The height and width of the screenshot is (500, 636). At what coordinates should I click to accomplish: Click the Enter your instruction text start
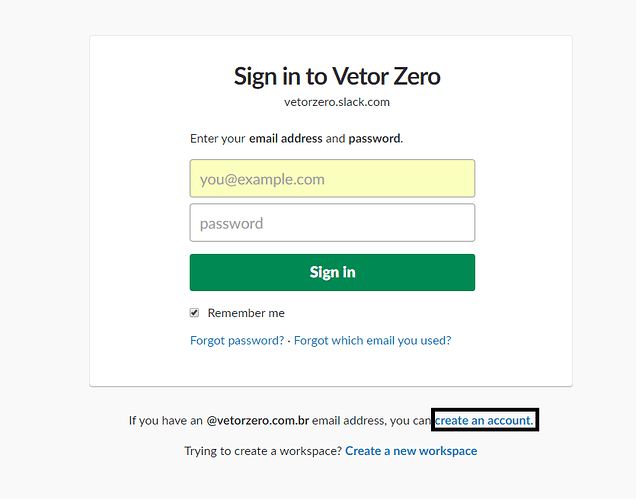pyautogui.click(x=218, y=138)
